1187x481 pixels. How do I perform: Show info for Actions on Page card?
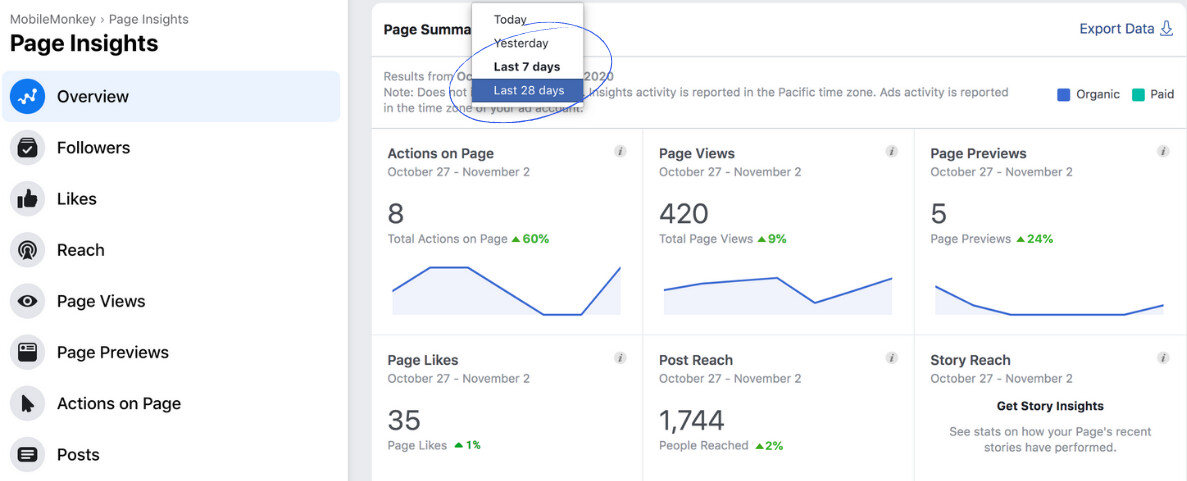(620, 151)
